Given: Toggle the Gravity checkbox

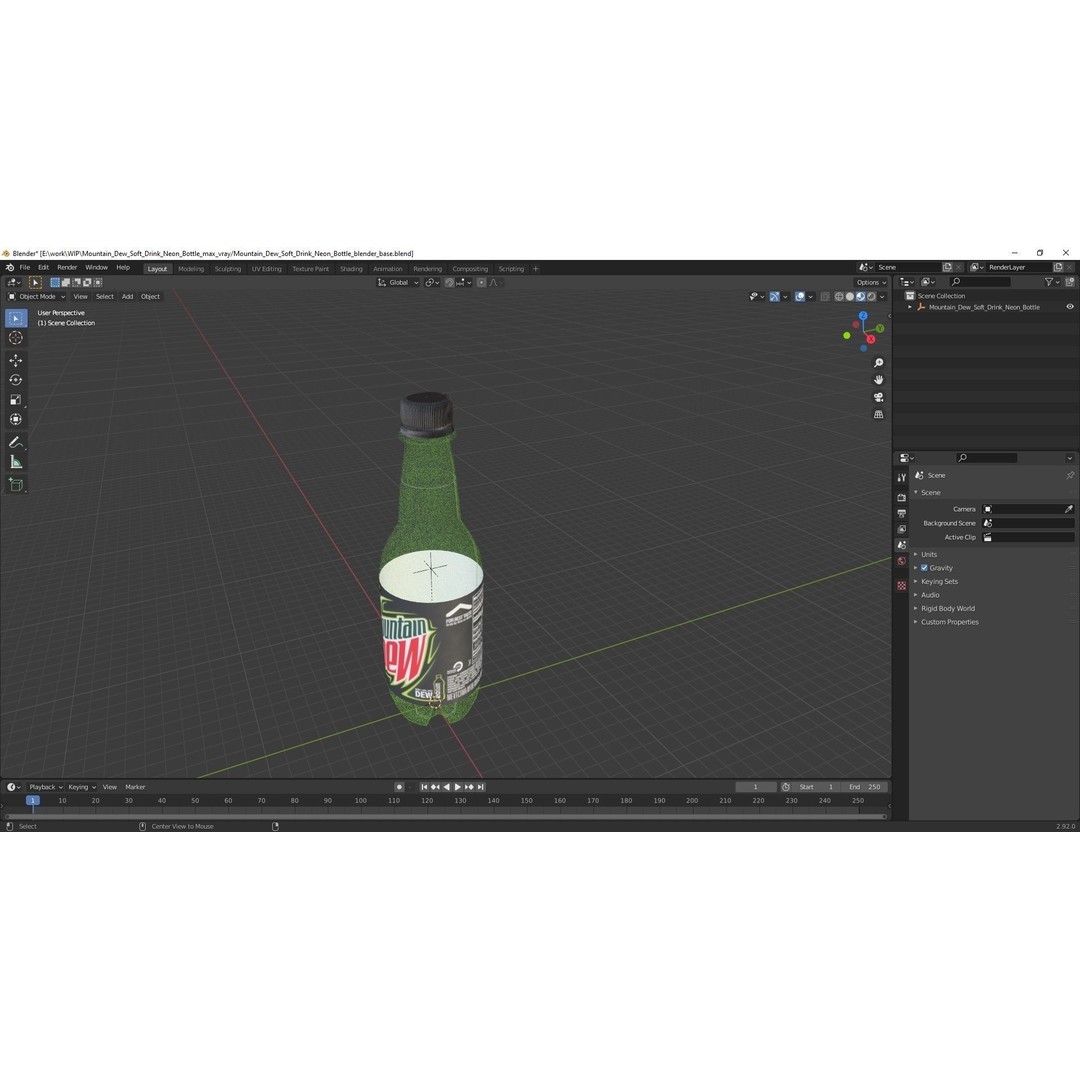Looking at the screenshot, I should (x=924, y=568).
